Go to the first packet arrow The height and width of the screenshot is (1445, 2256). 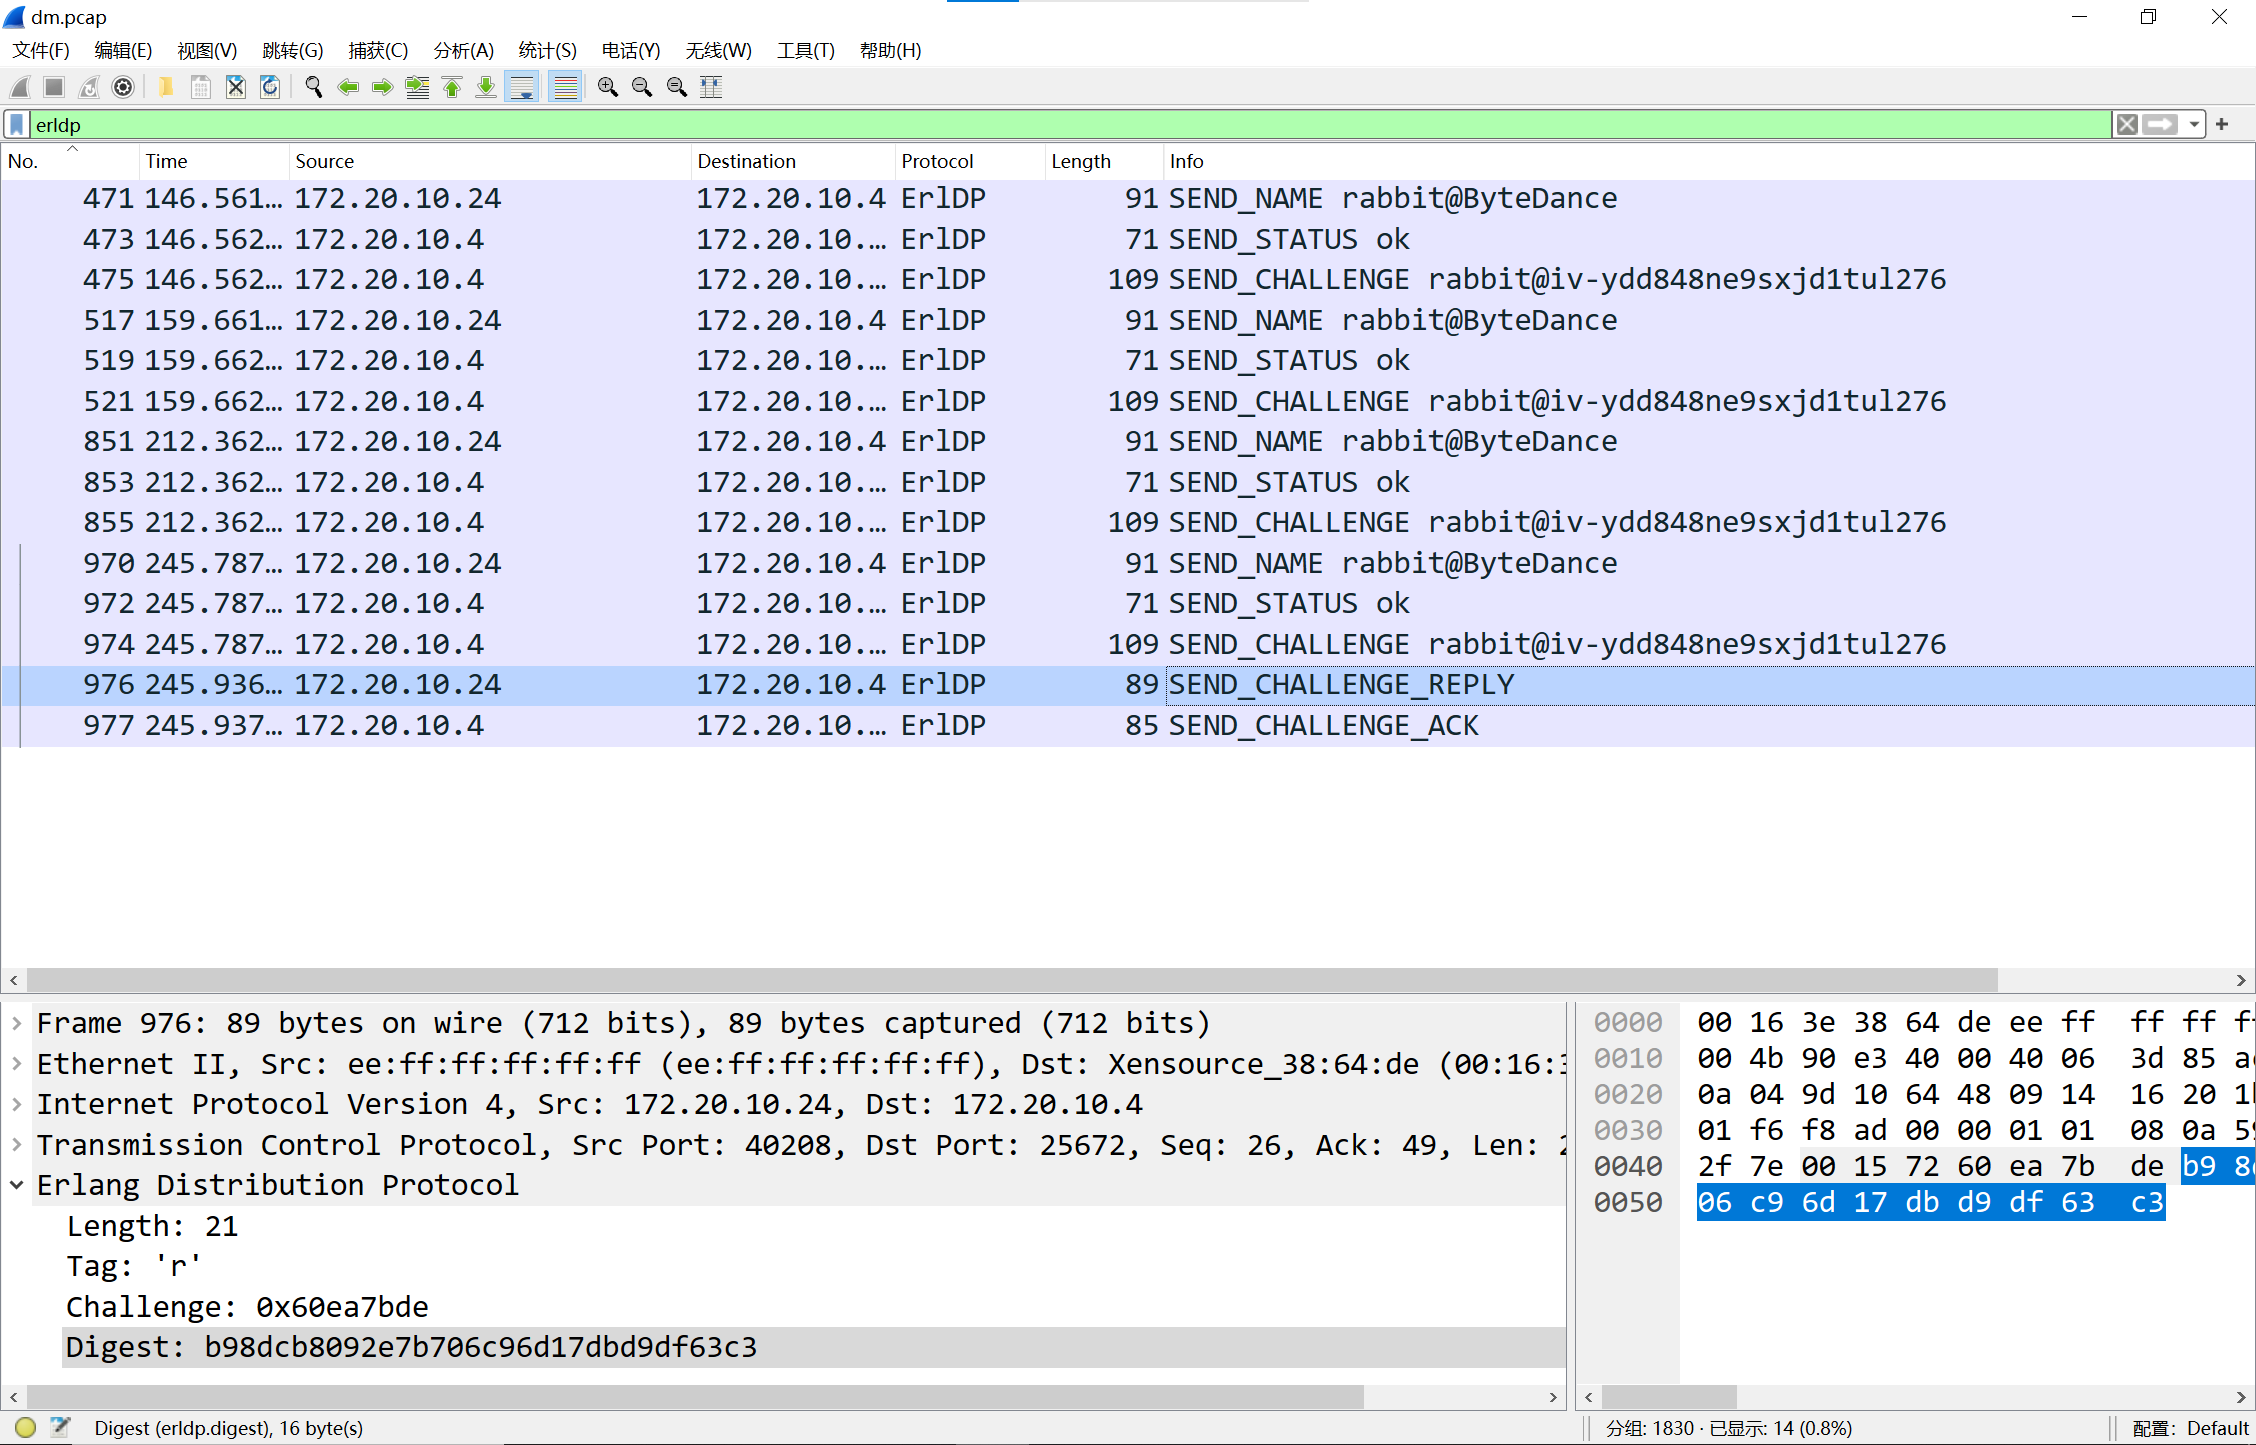pos(452,88)
